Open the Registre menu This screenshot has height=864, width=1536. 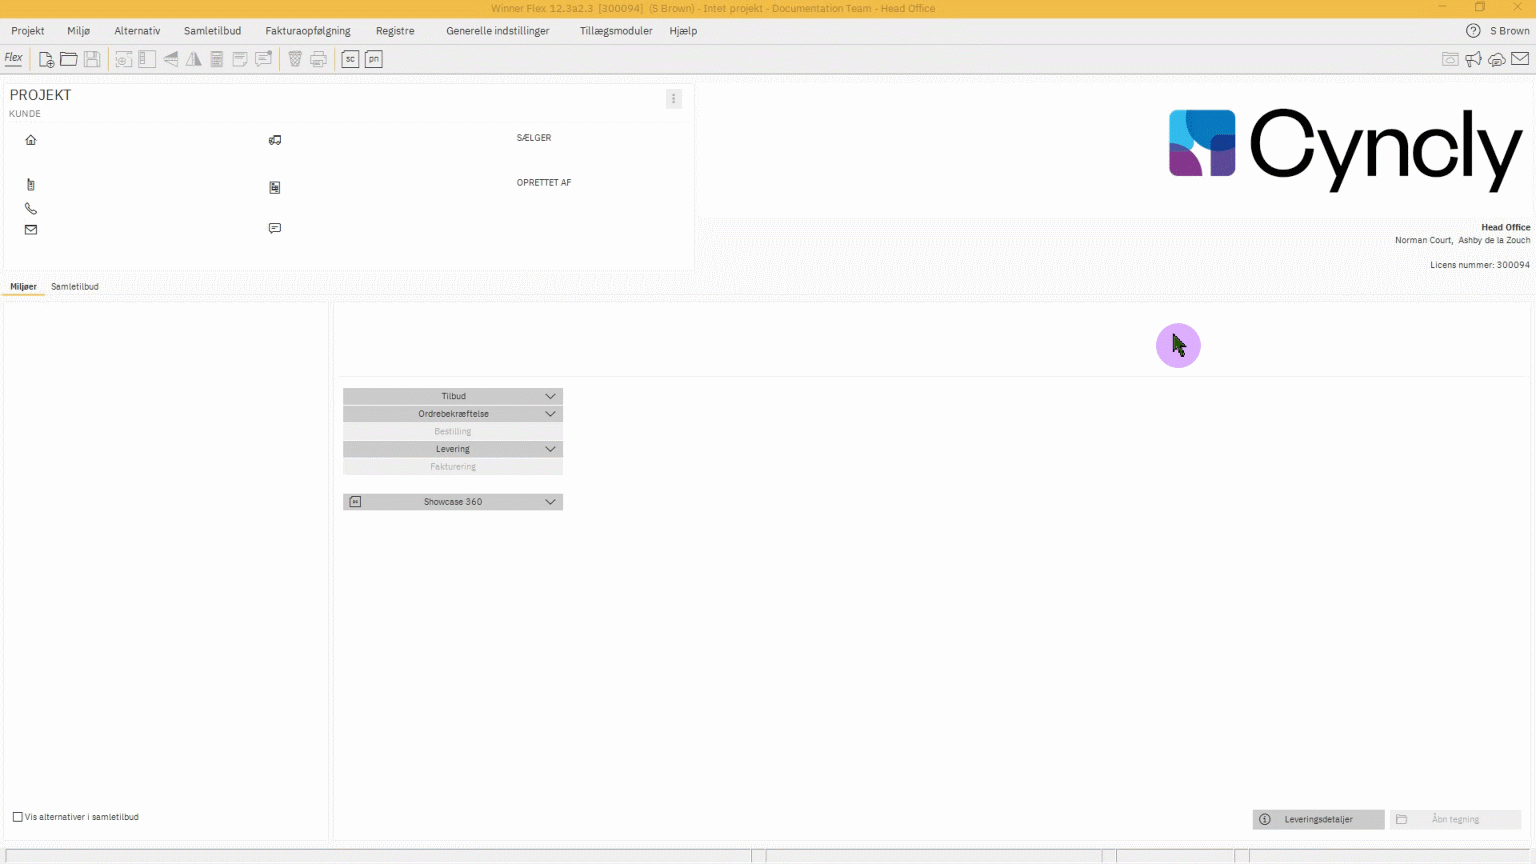tap(395, 31)
